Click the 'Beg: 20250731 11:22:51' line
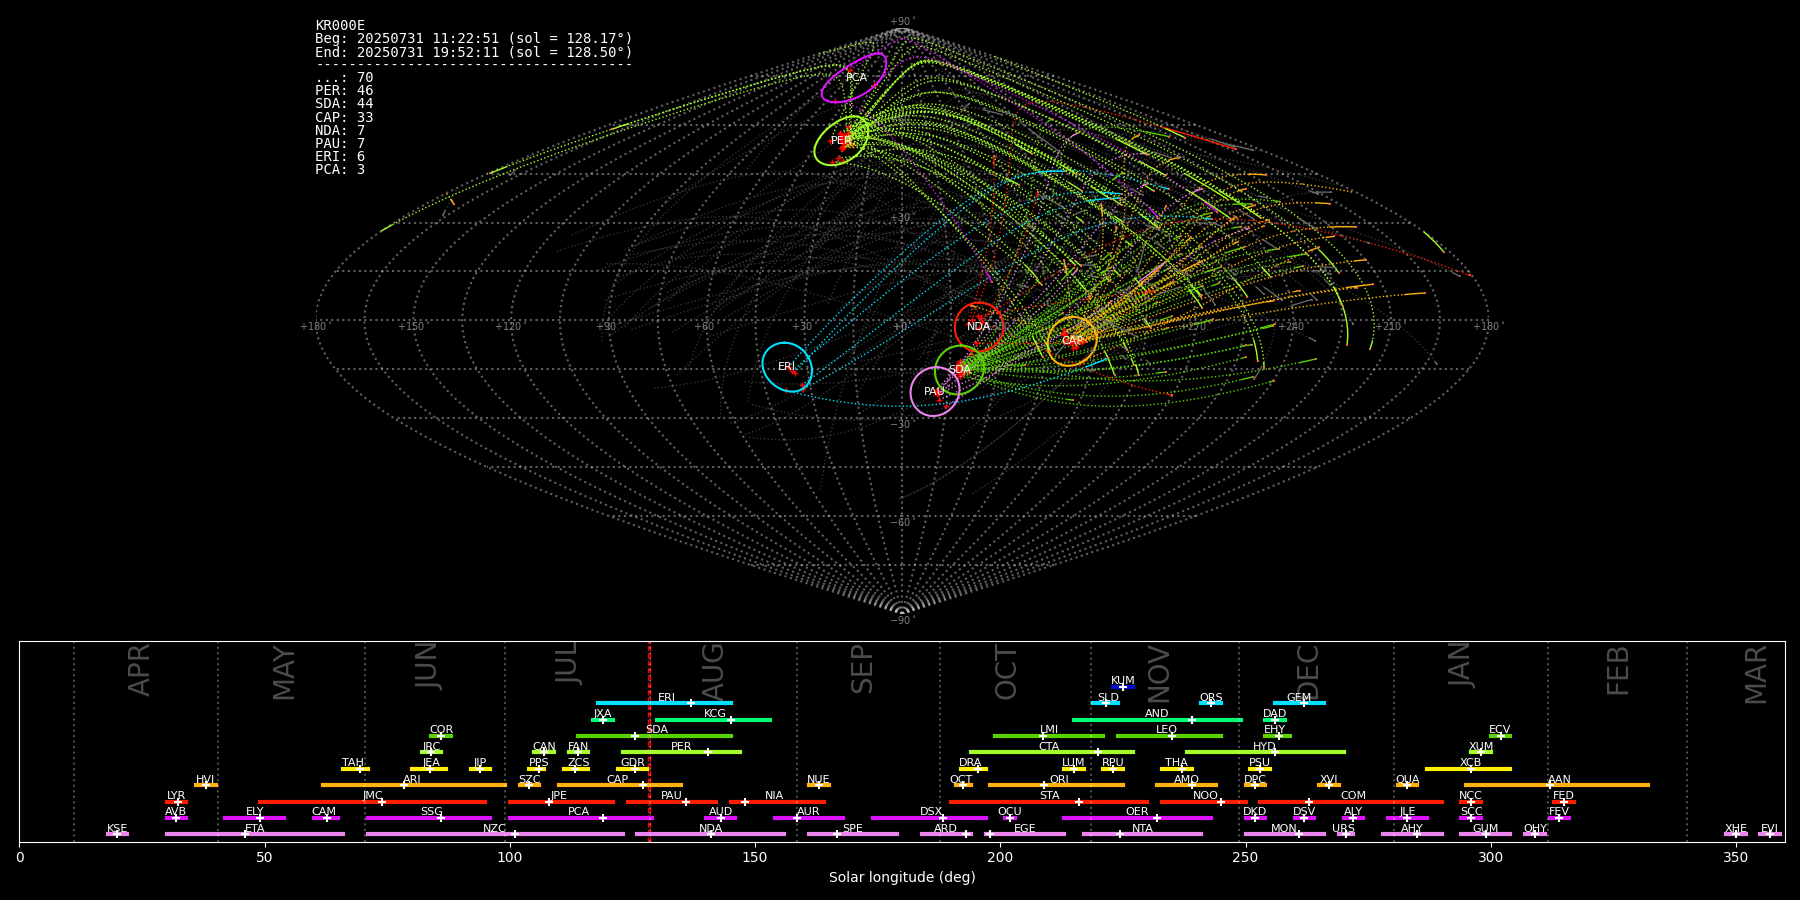The image size is (1800, 900). coord(474,39)
